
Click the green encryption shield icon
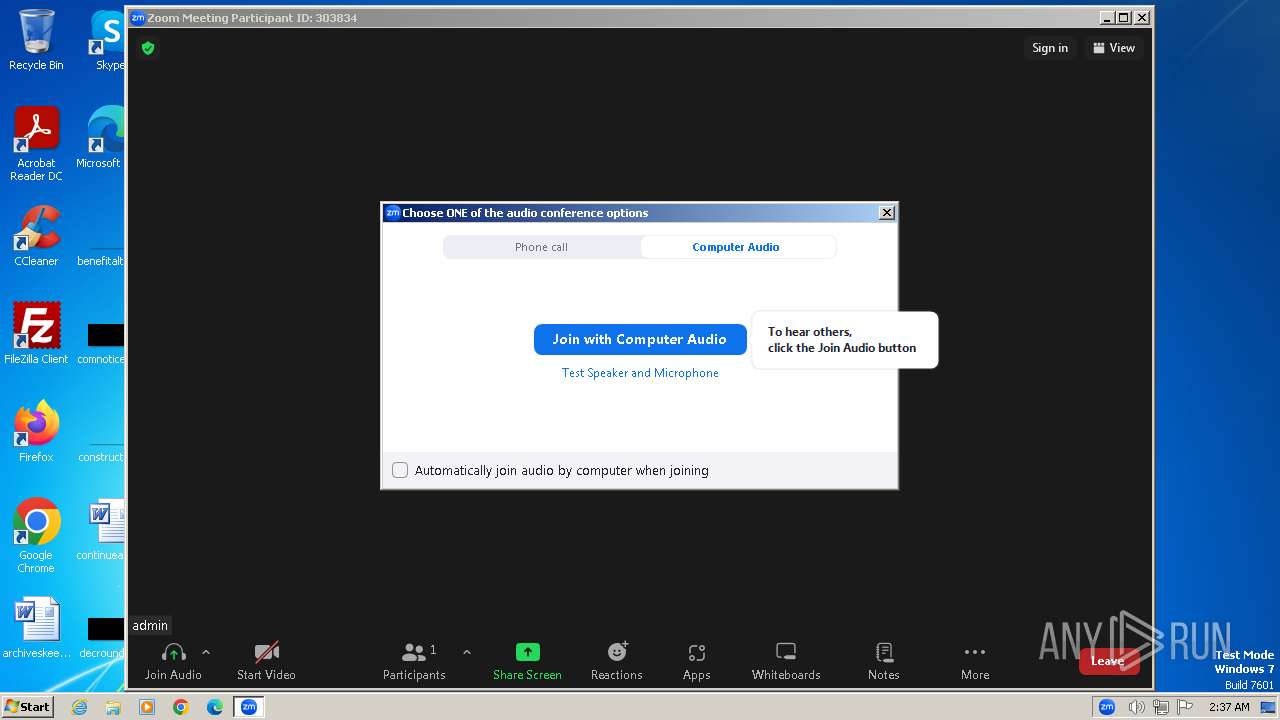coord(148,48)
